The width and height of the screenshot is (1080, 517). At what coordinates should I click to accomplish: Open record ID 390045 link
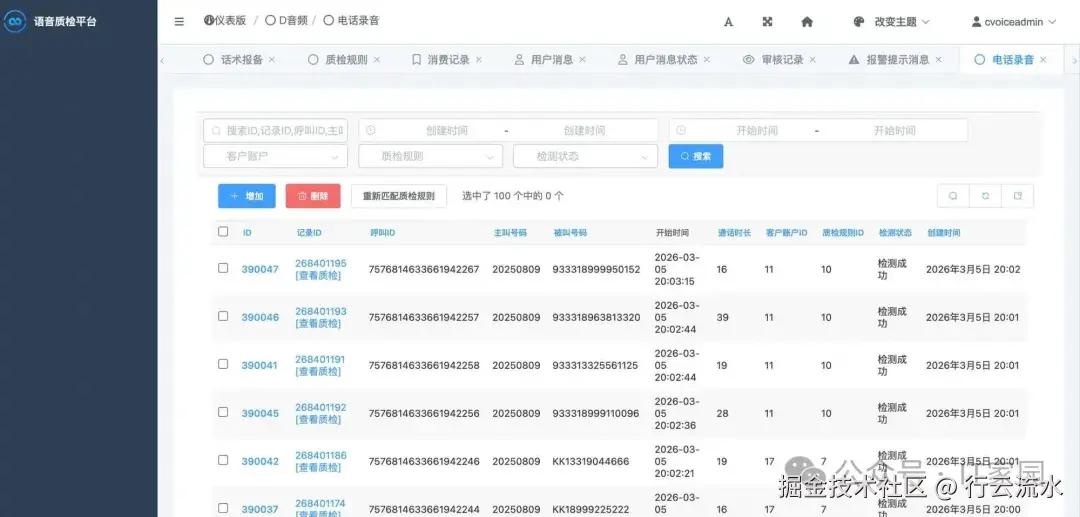tap(260, 414)
